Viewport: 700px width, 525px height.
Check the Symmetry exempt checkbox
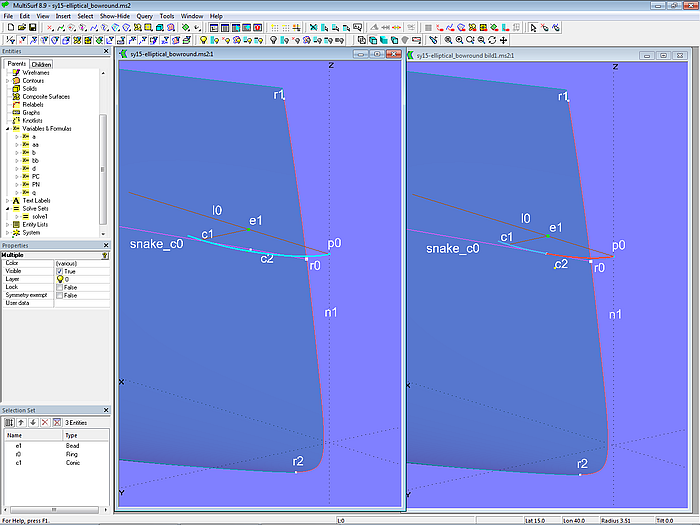click(x=60, y=295)
